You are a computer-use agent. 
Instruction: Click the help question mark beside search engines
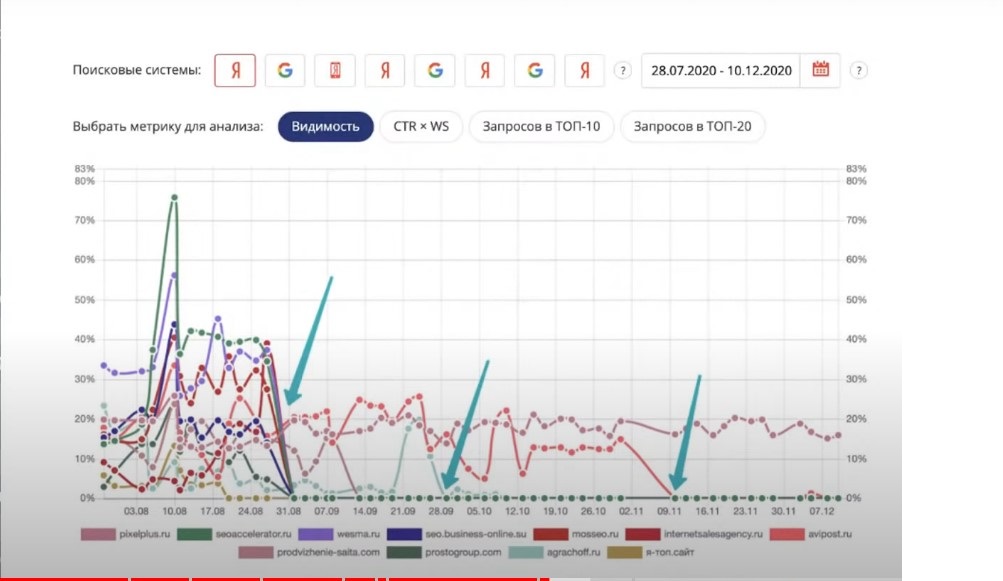(x=623, y=71)
